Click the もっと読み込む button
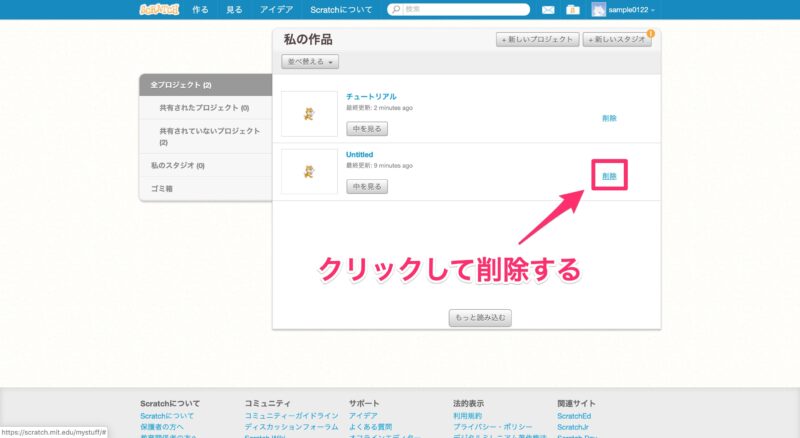The height and width of the screenshot is (438, 800). (482, 317)
